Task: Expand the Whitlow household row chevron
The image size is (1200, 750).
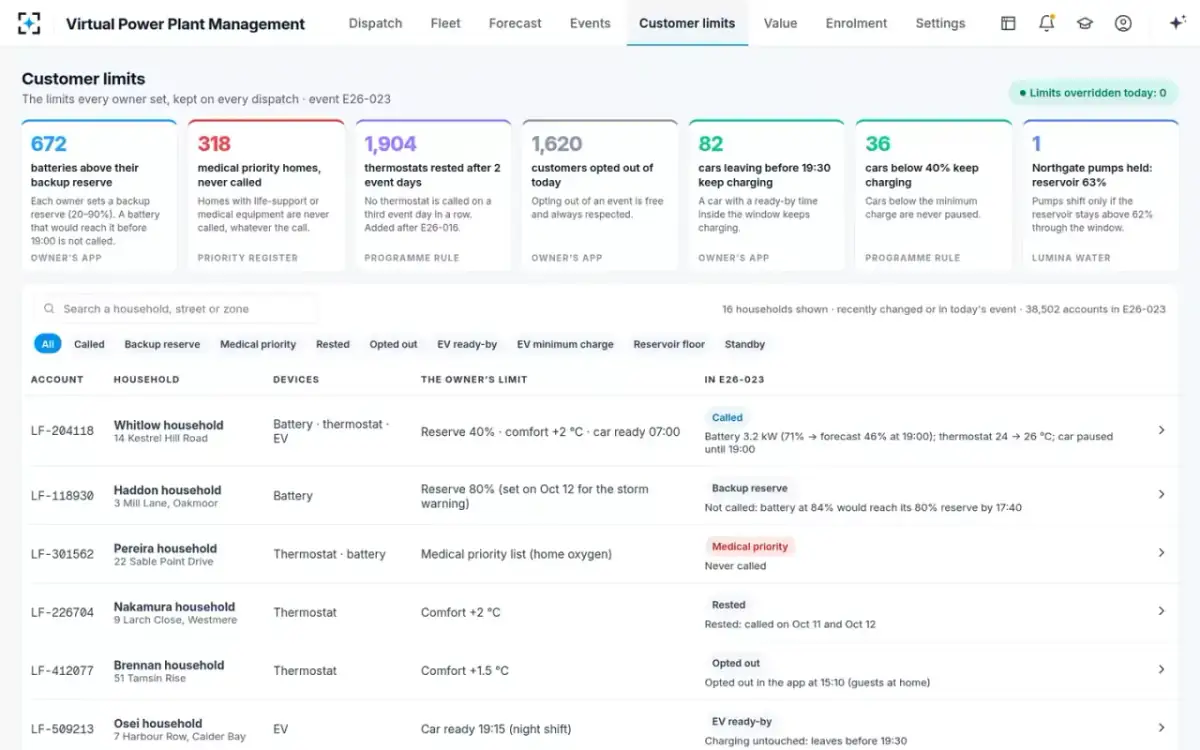Action: click(1161, 430)
